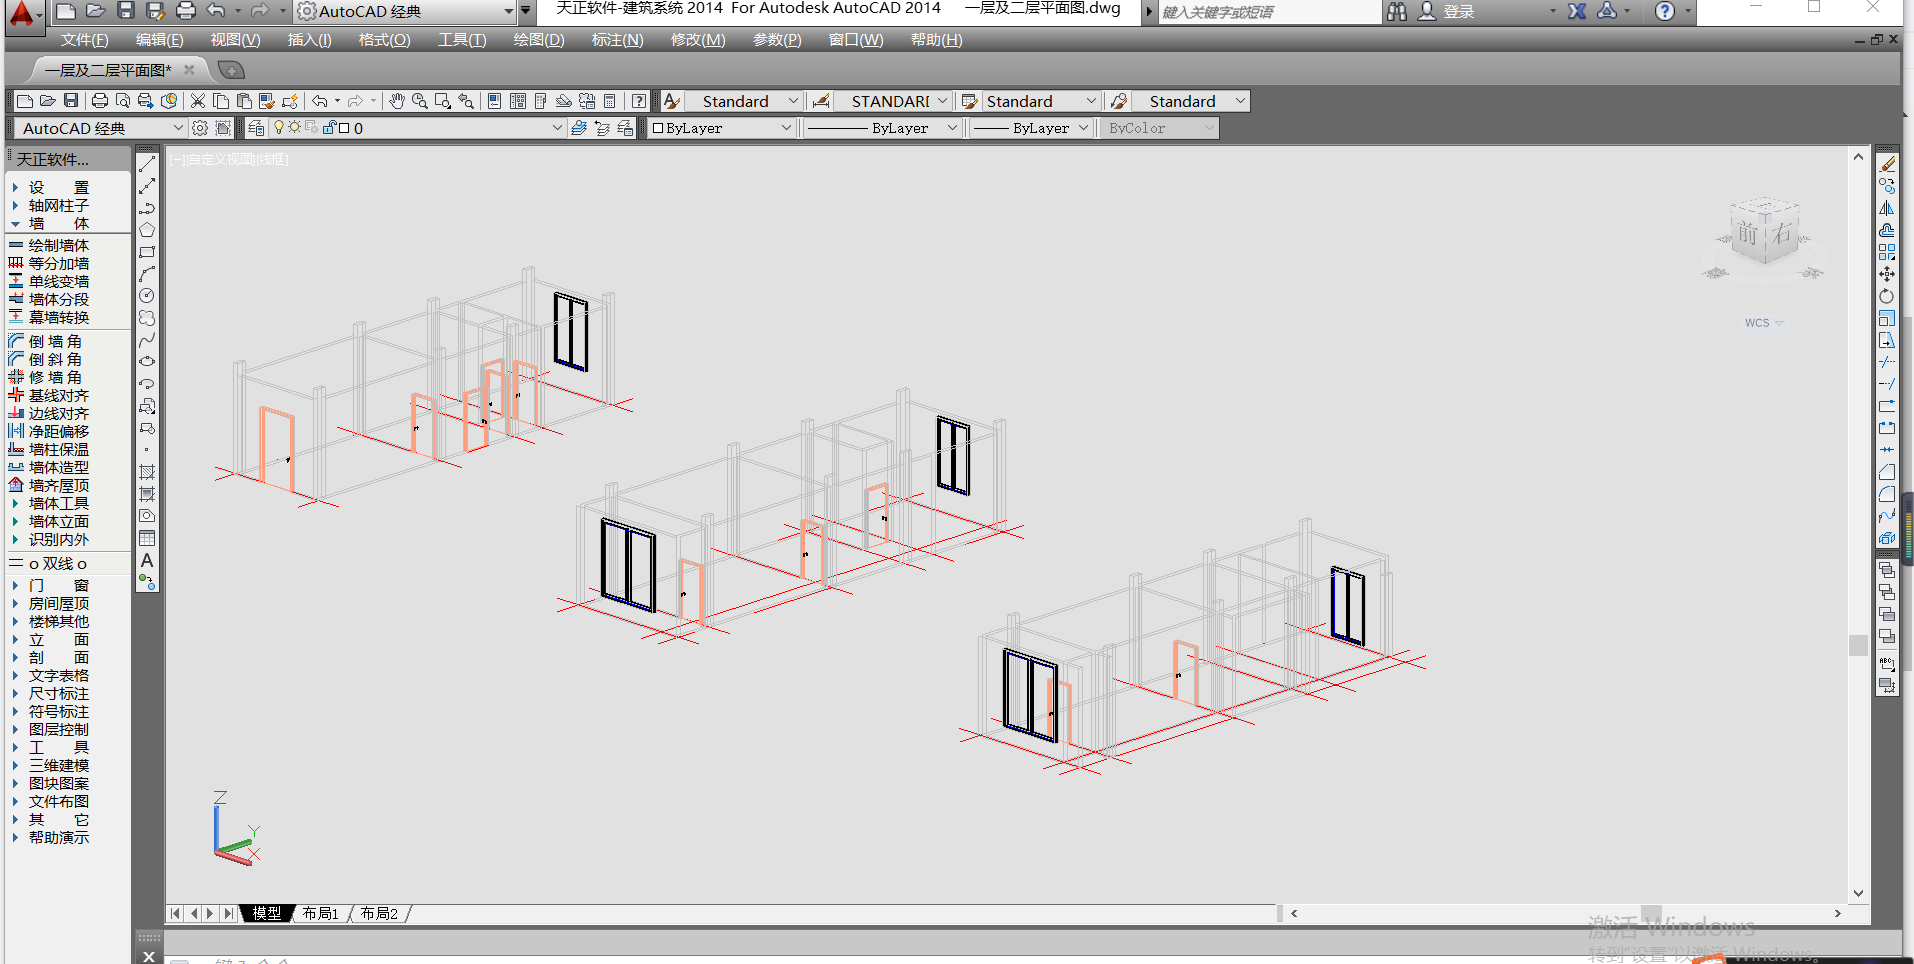This screenshot has height=964, width=1914.
Task: Open the new drawing tab plus button
Action: pos(231,70)
